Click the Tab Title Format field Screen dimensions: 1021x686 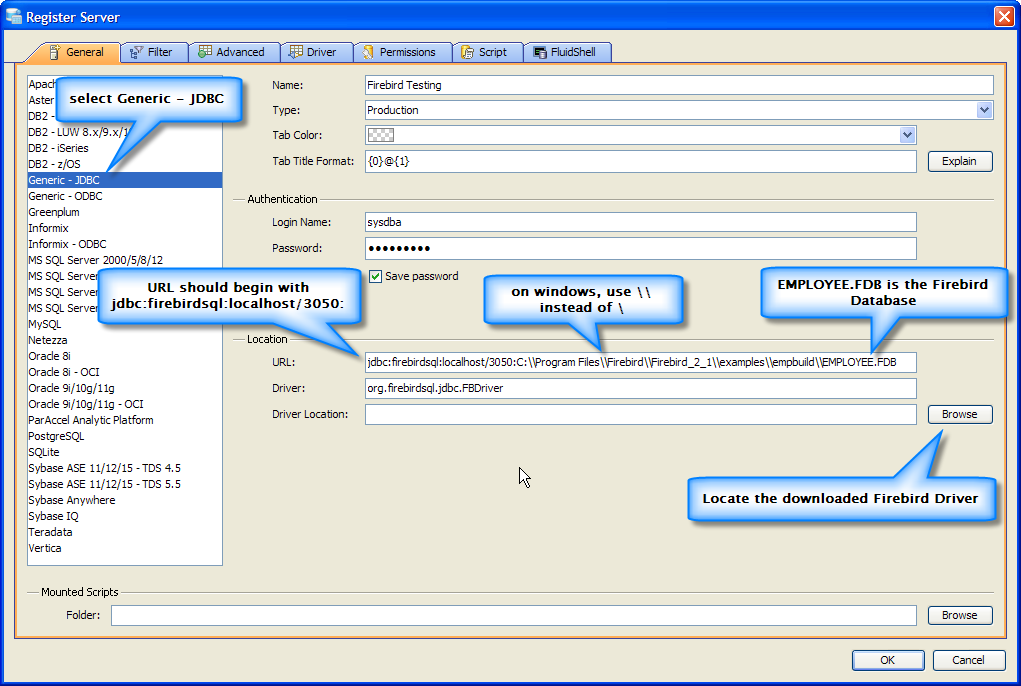click(641, 161)
